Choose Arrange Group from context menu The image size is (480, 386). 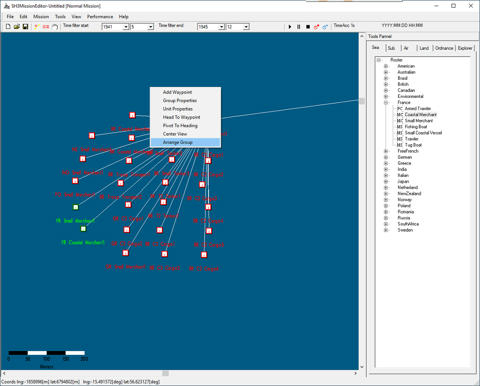pos(186,142)
